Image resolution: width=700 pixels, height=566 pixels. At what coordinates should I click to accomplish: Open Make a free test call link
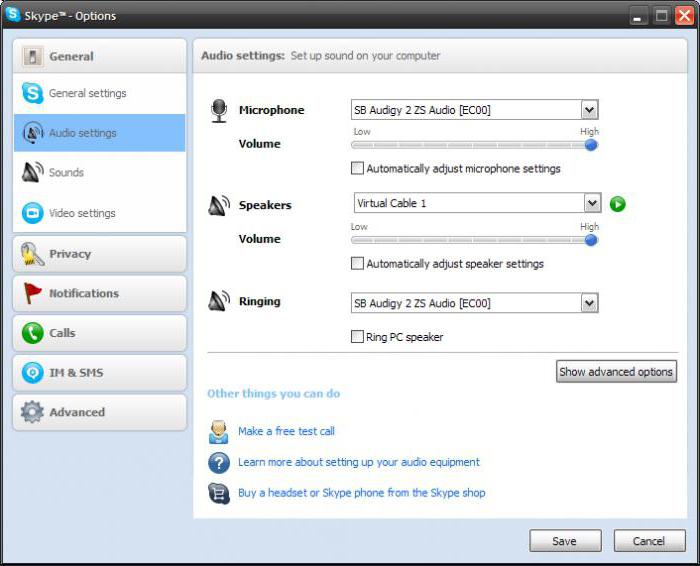coord(286,431)
